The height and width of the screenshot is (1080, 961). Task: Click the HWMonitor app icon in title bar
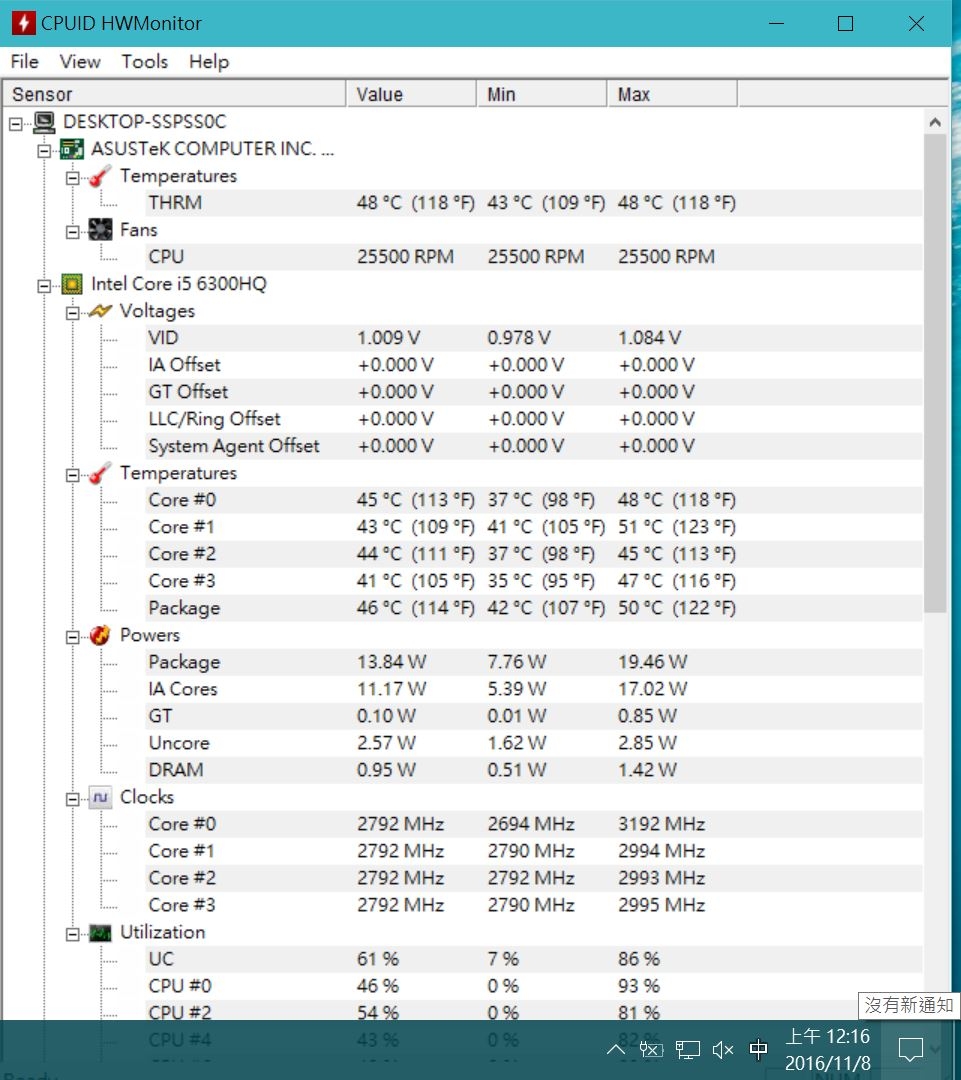tap(23, 23)
